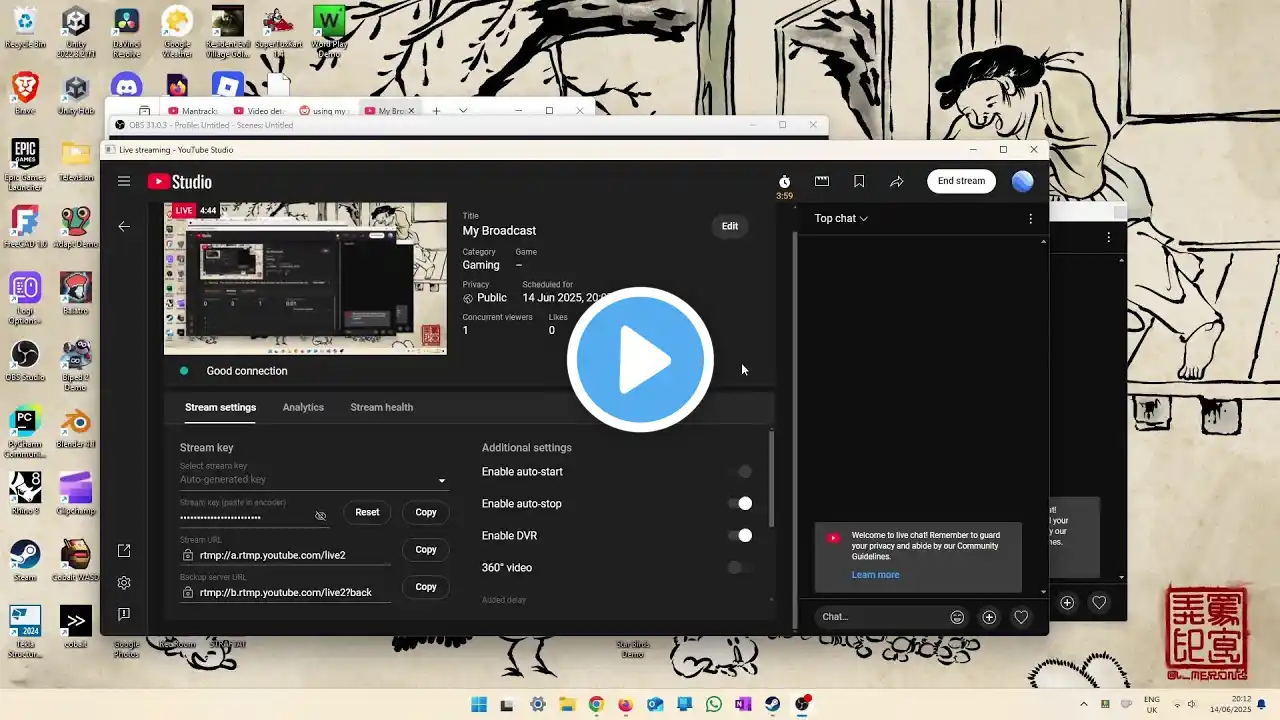This screenshot has height=720, width=1280.
Task: Open the Brave browser desktop shortcut
Action: (24, 95)
